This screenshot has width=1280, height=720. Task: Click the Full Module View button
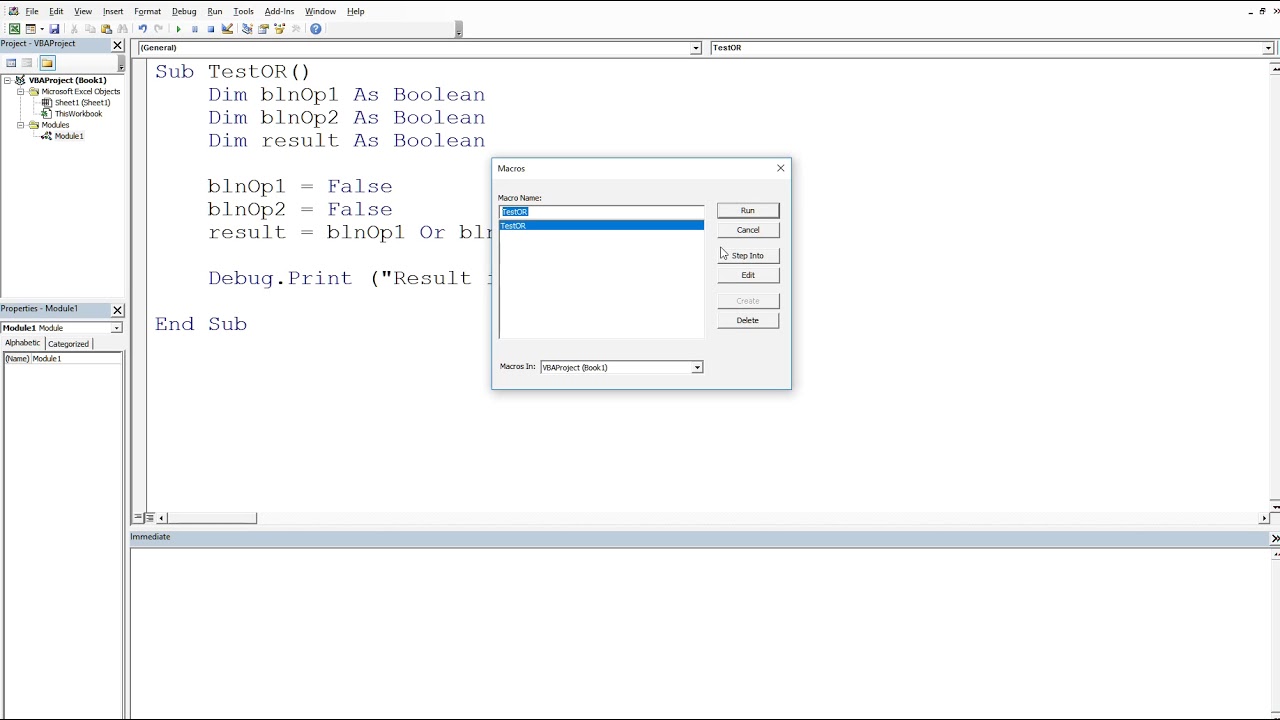[149, 518]
